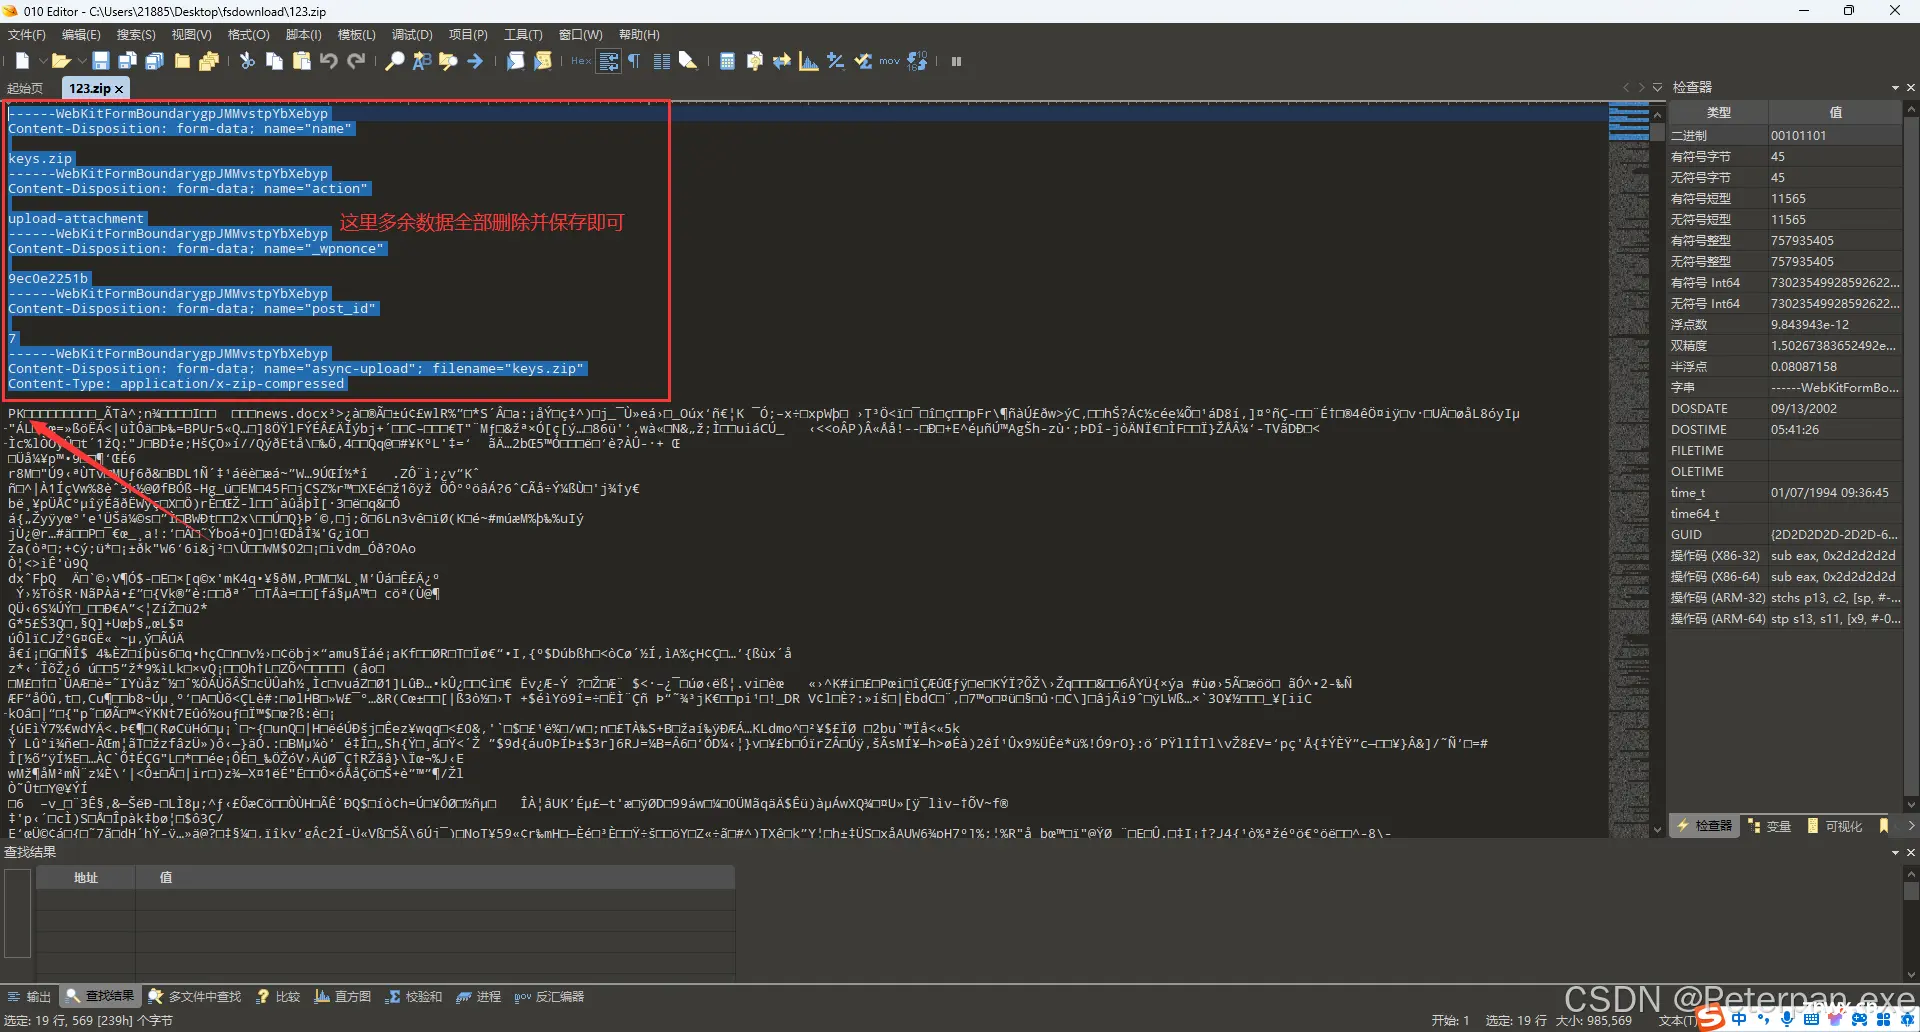The image size is (1920, 1032).
Task: Close the 123.zip tab with its x
Action: tap(119, 89)
